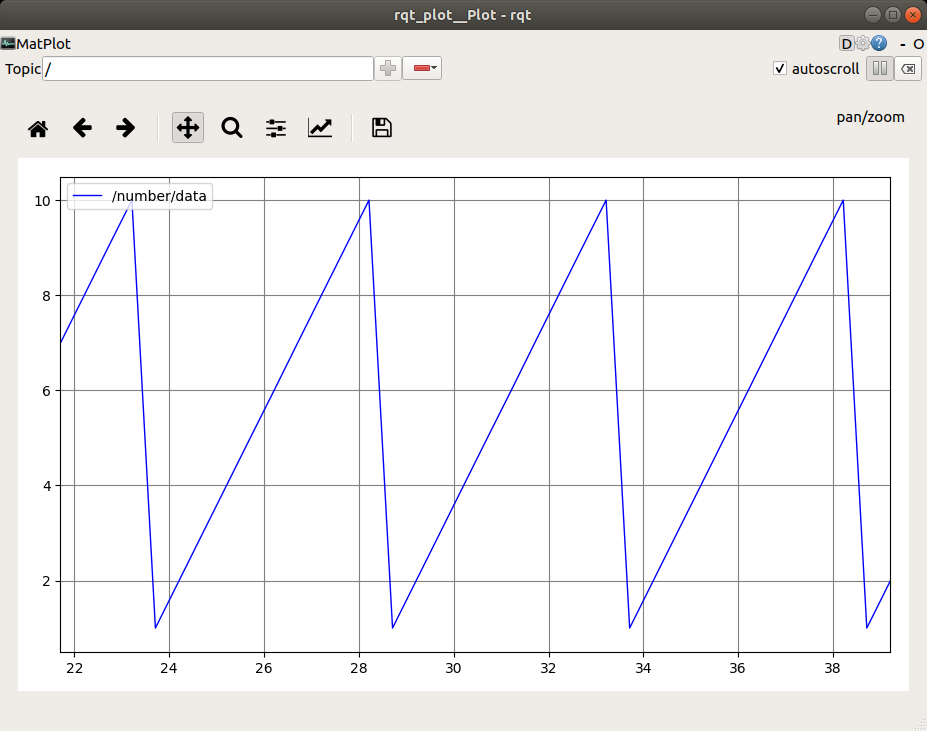Click the clear plot backspace button
This screenshot has width=927, height=731.
(908, 68)
